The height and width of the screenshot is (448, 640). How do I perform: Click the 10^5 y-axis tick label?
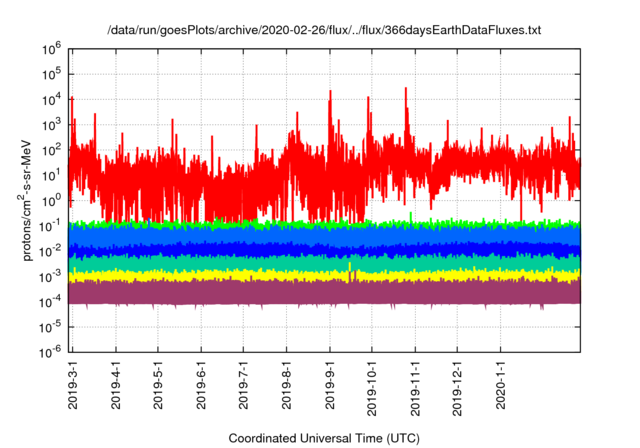pyautogui.click(x=51, y=74)
